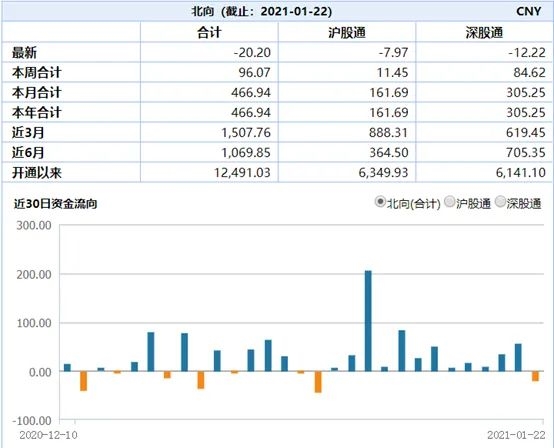Viewport: 554px width, 448px height.
Task: Click the 近30日资金流向 chart title
Action: (55, 204)
